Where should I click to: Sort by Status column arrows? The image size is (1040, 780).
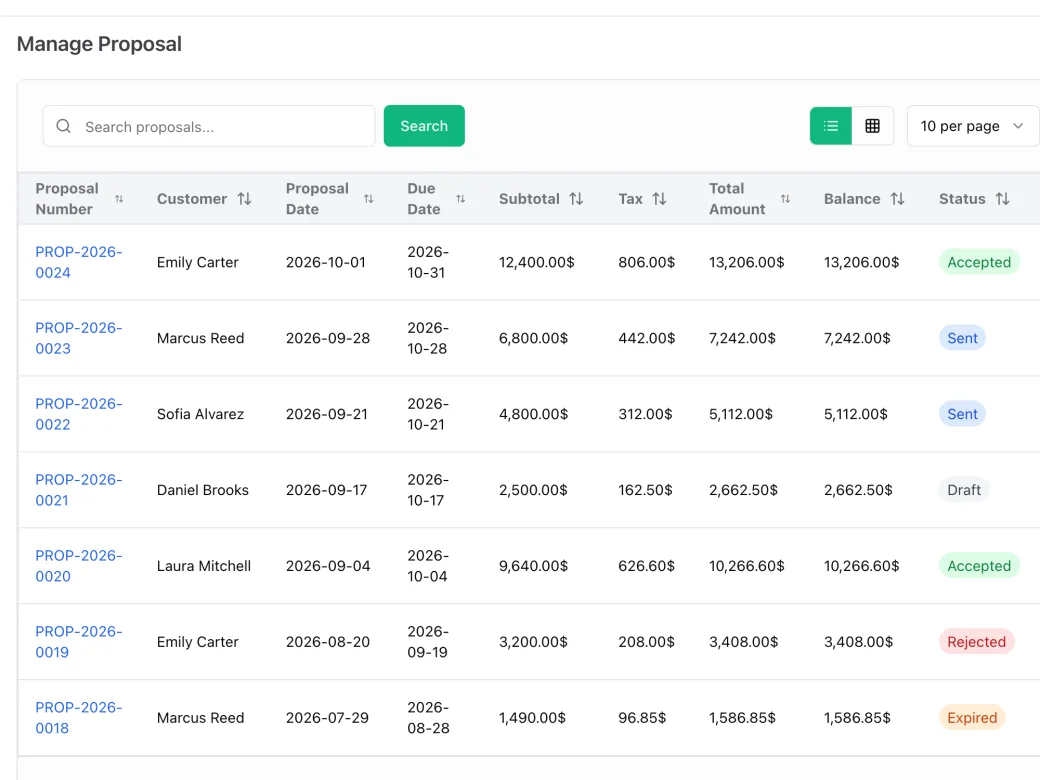[1002, 199]
